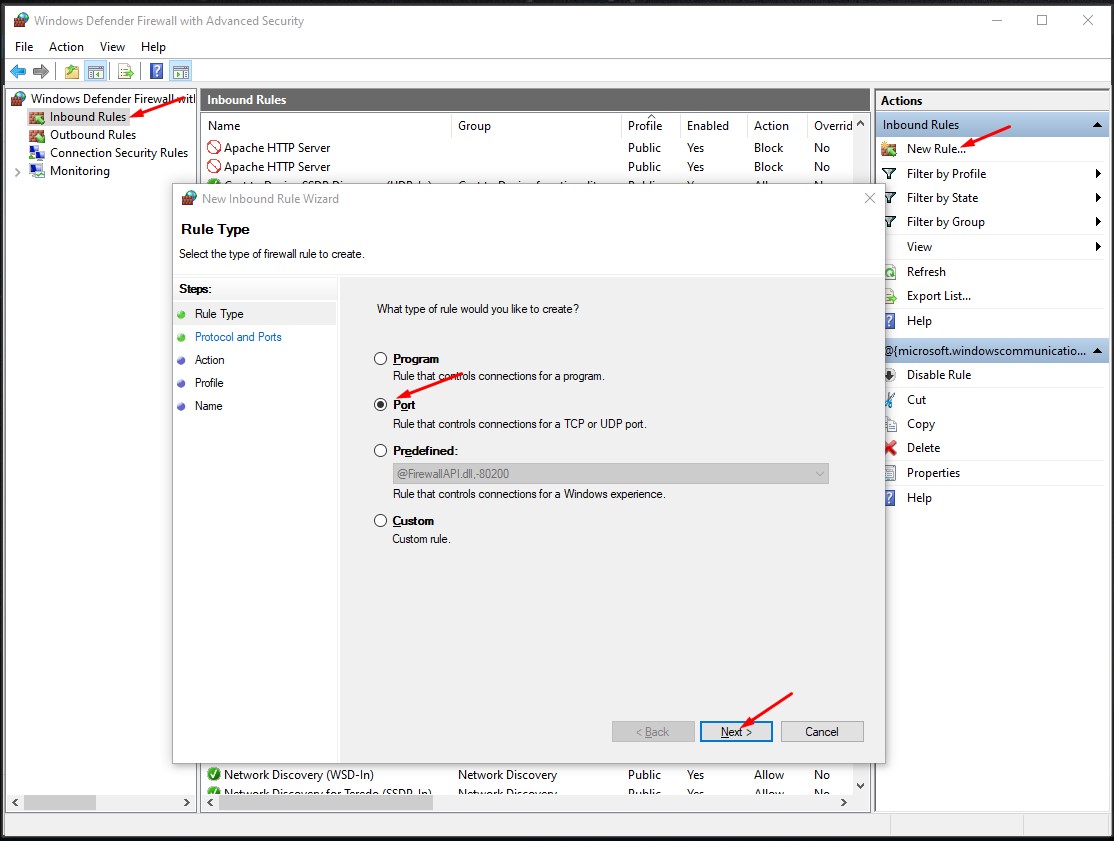The height and width of the screenshot is (841, 1114).
Task: Click the Export List toolbar icon
Action: (x=125, y=71)
